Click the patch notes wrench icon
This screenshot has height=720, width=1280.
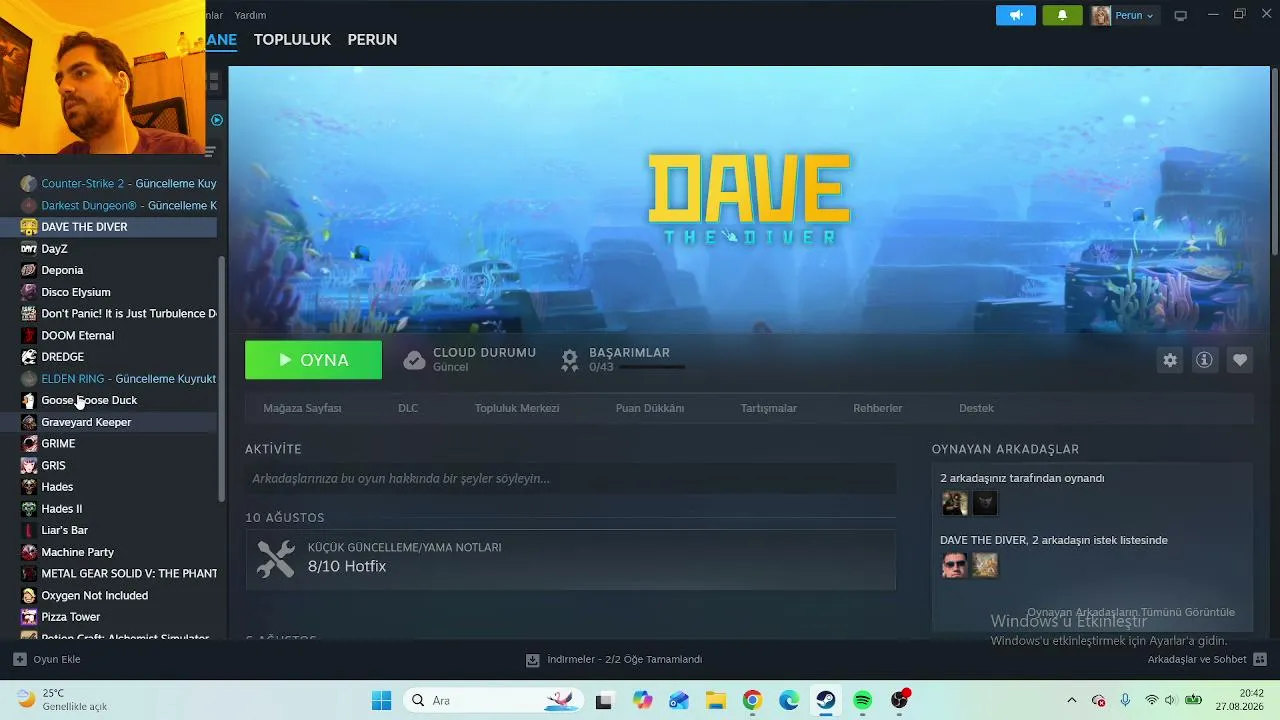276,559
